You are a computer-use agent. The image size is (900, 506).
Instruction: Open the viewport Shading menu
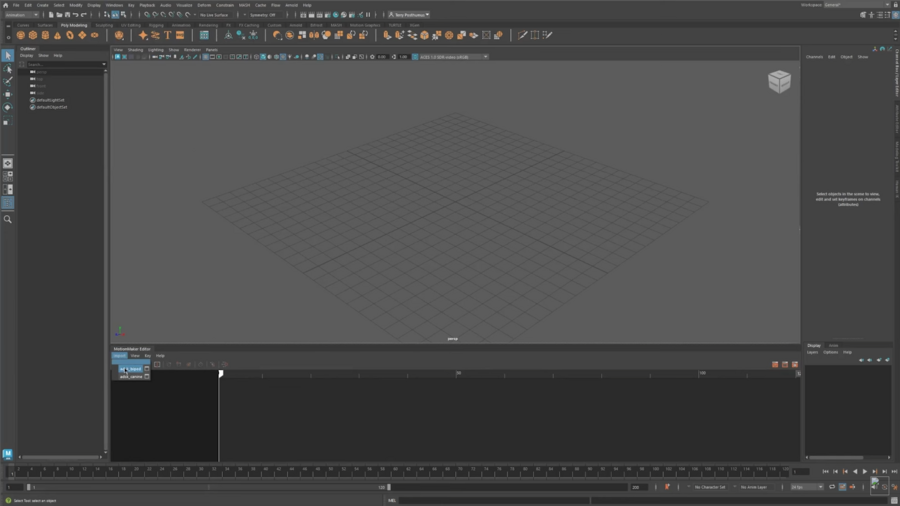point(135,49)
